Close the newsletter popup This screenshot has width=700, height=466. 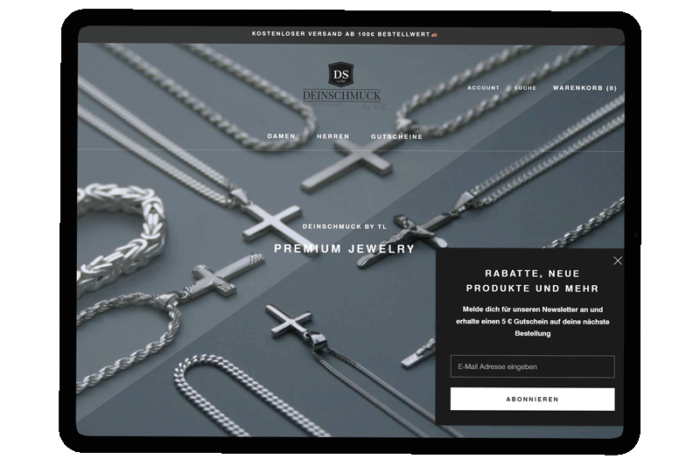click(617, 261)
